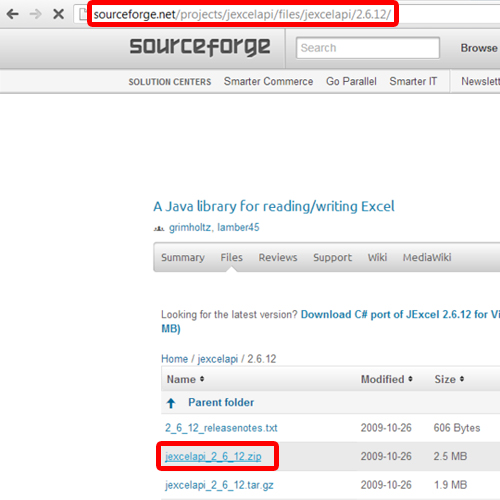
Task: Open the Summary tab
Action: coord(183,257)
